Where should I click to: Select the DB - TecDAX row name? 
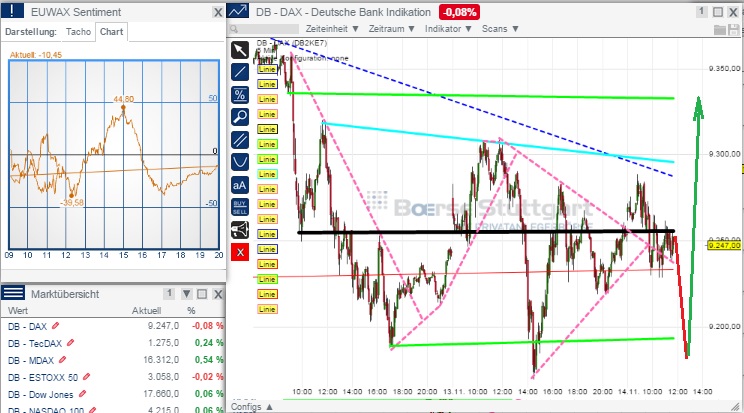35,343
